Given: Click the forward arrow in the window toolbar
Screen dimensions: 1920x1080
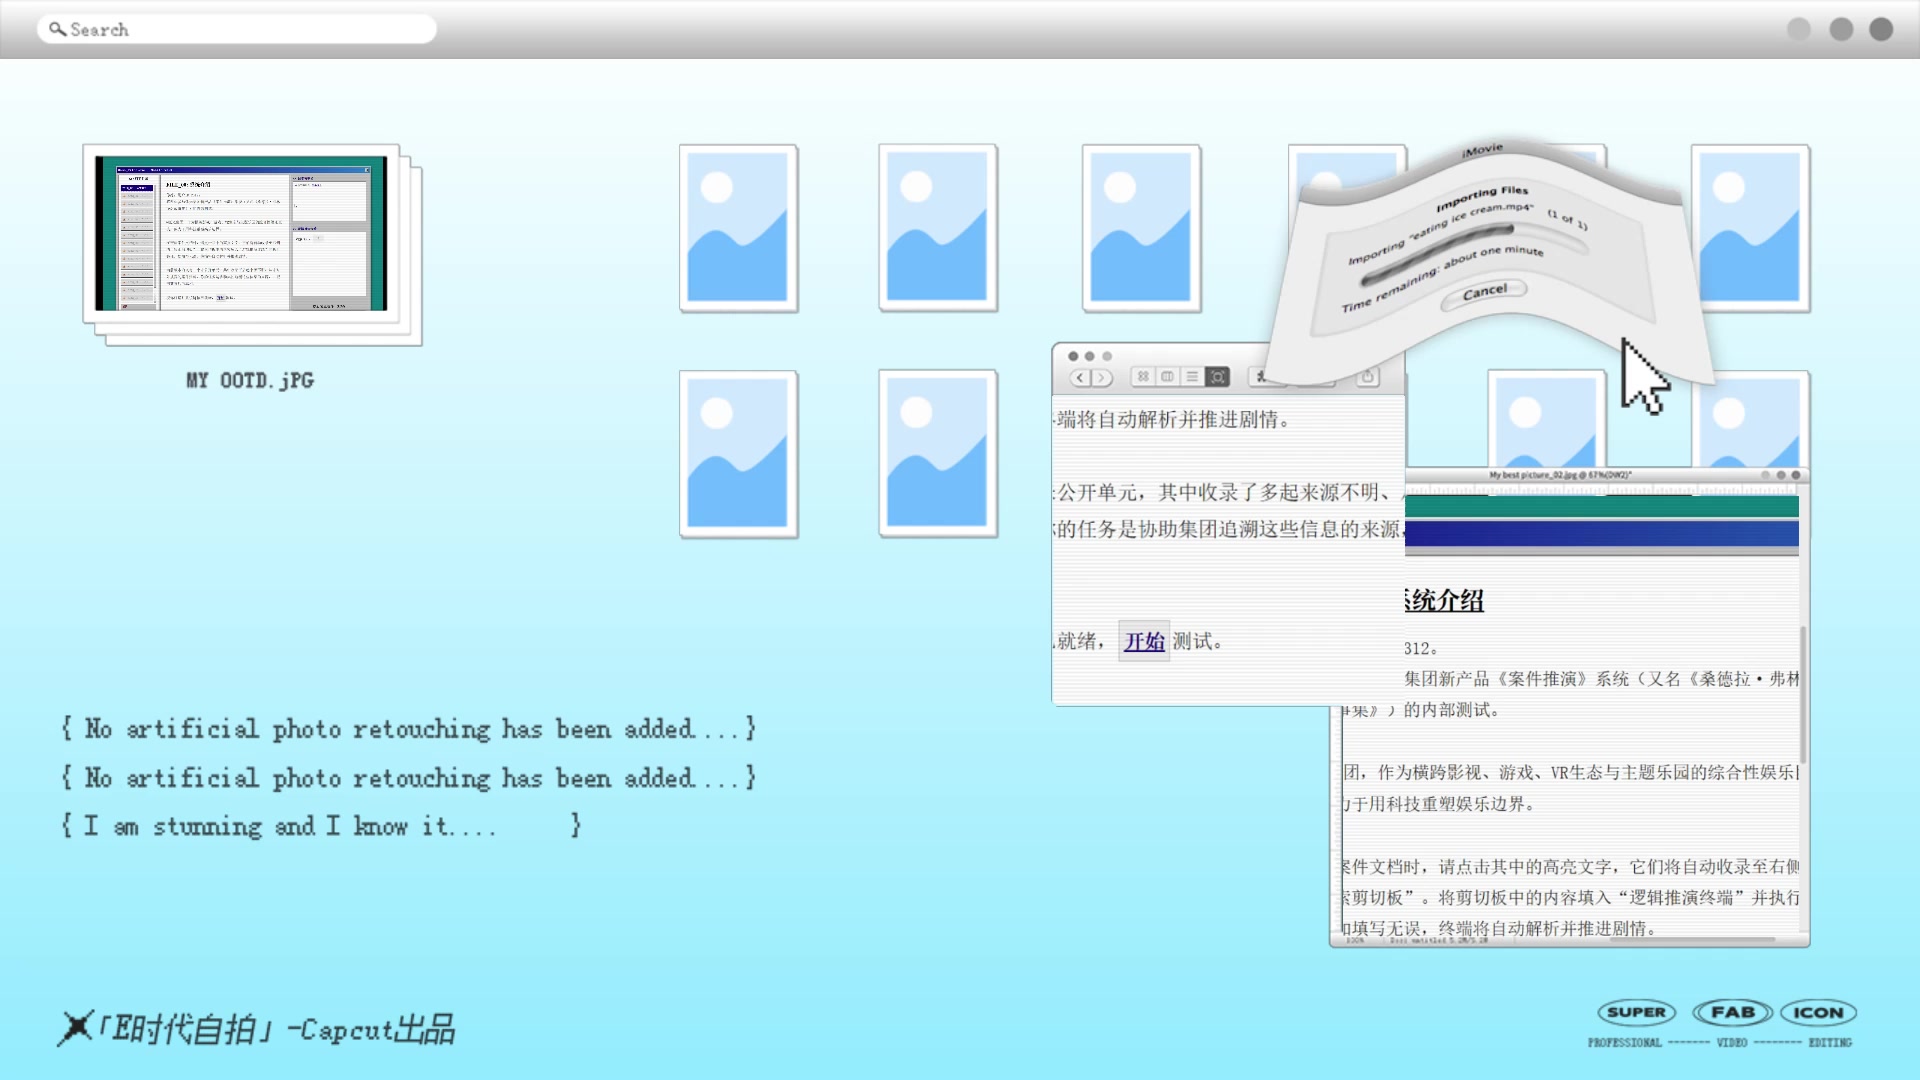Looking at the screenshot, I should [1102, 377].
